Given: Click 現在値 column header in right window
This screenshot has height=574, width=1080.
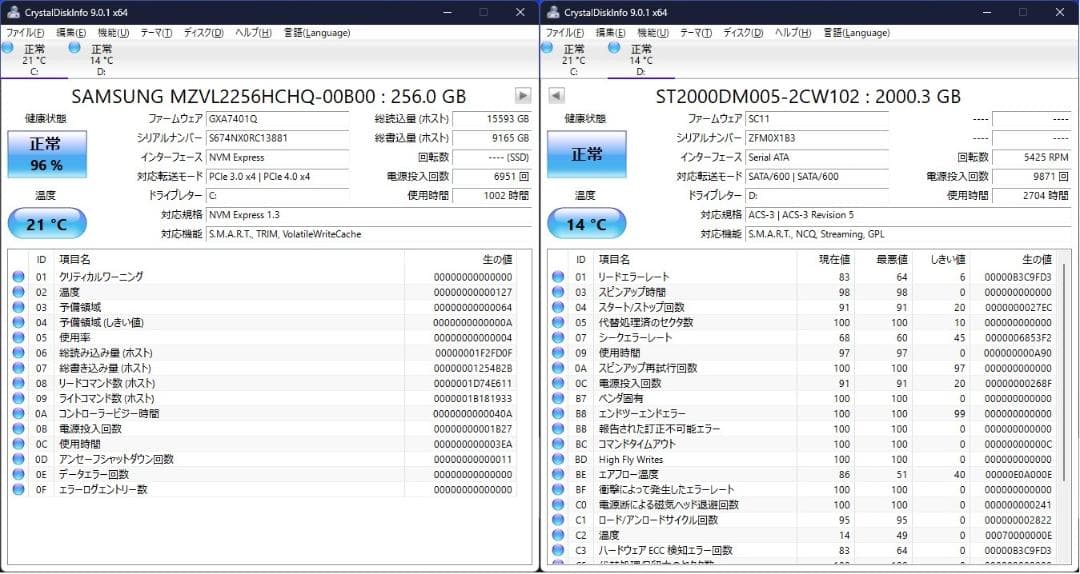Looking at the screenshot, I should 825,259.
